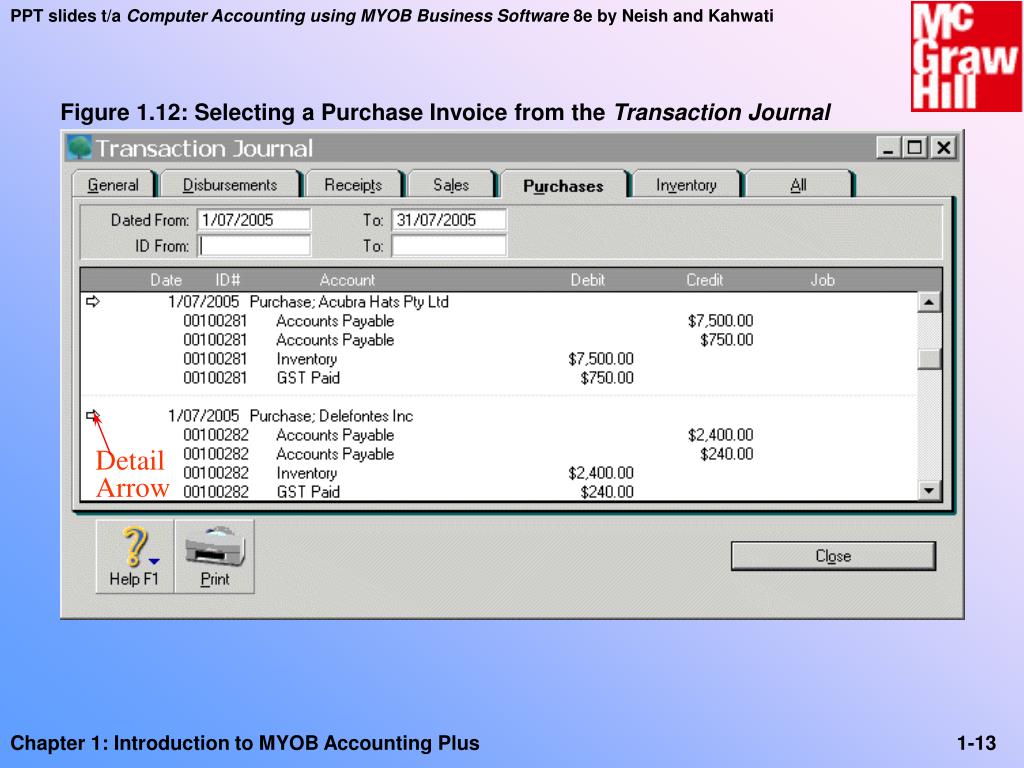Minimize the Transaction Journal window
1024x768 pixels.
tap(888, 148)
